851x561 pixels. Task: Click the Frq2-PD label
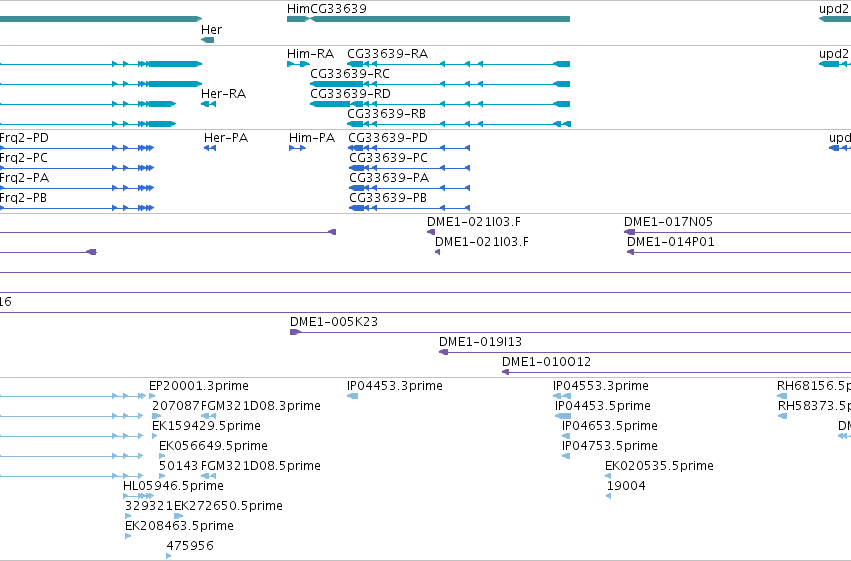click(x=24, y=138)
